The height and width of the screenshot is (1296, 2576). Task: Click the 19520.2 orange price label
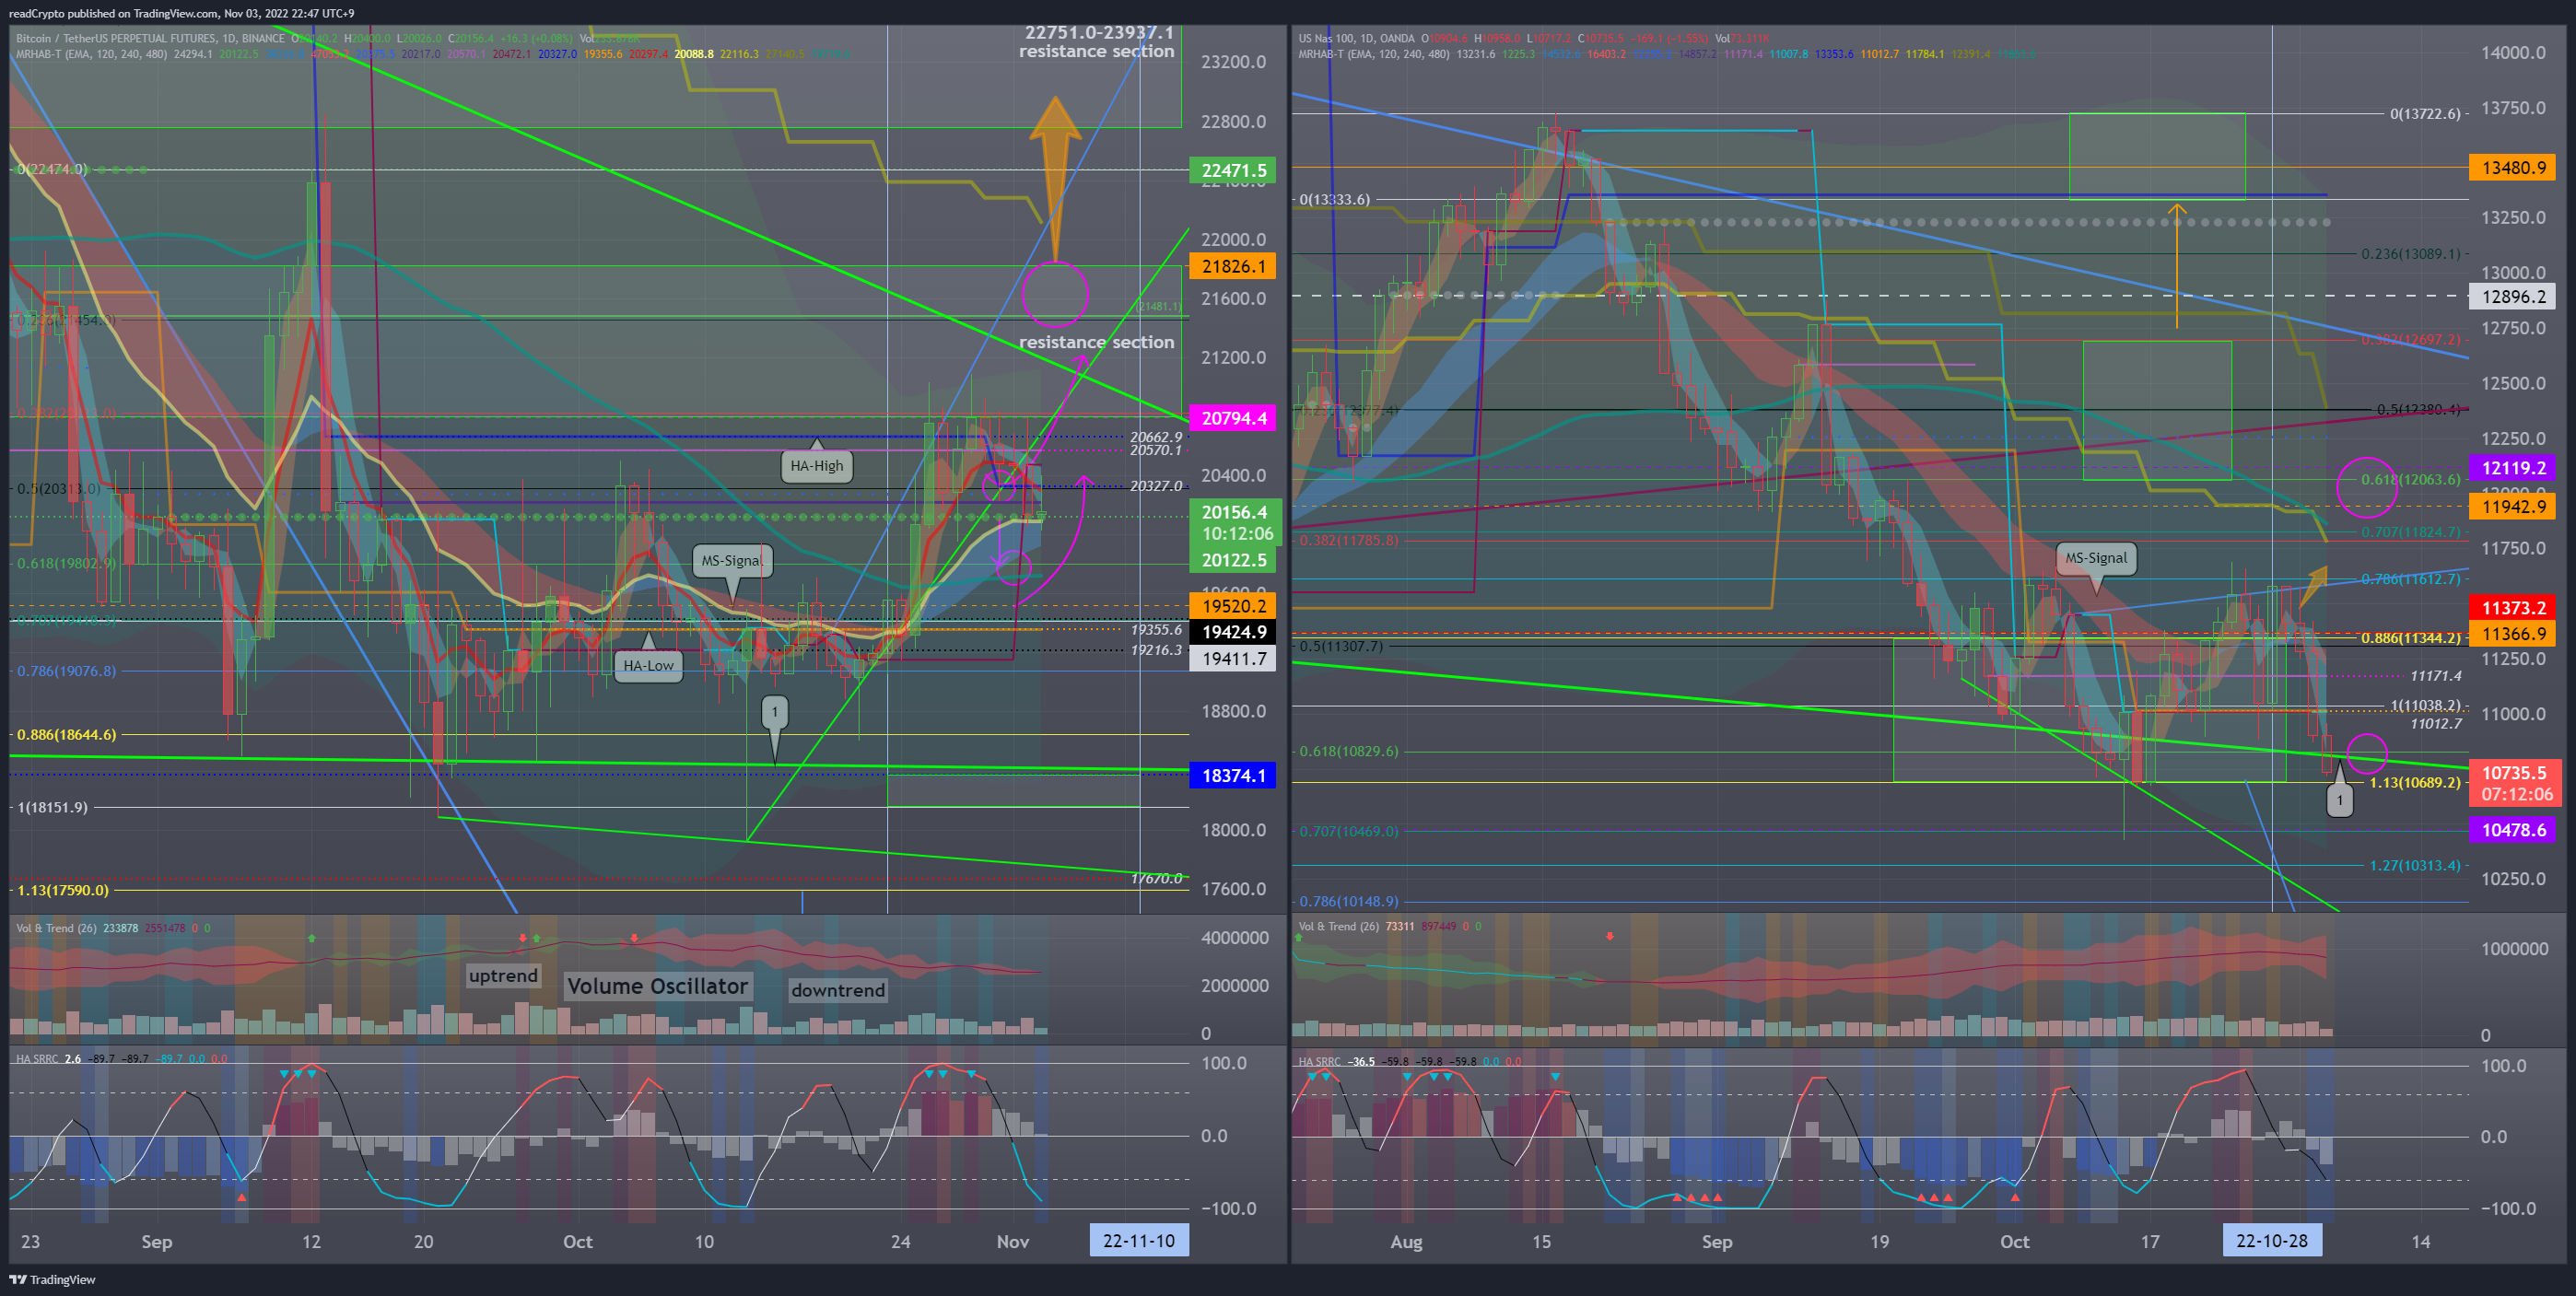coord(1233,605)
